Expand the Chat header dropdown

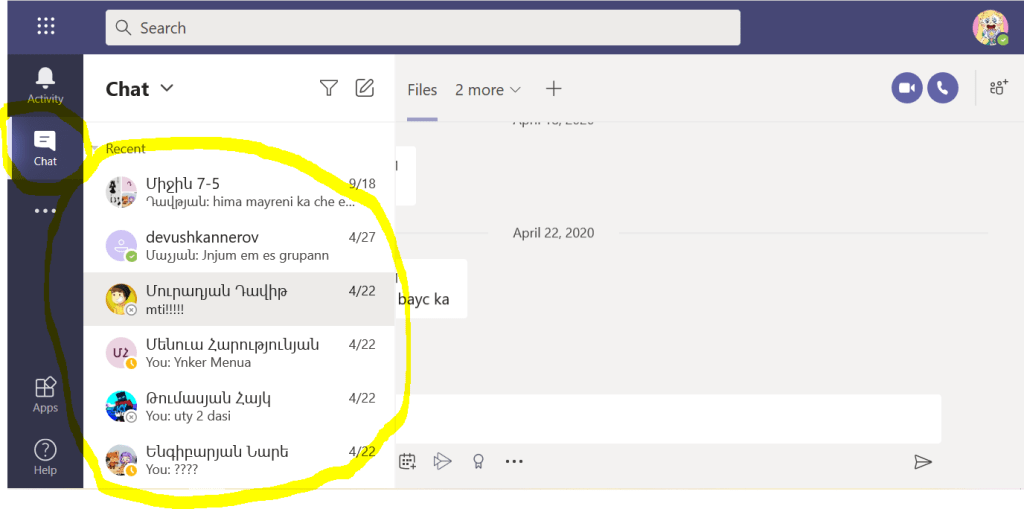[167, 88]
